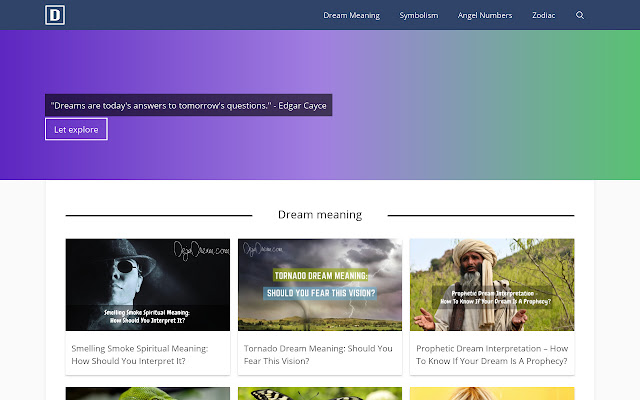Go to the Symbolism section
This screenshot has width=640, height=400.
418,15
